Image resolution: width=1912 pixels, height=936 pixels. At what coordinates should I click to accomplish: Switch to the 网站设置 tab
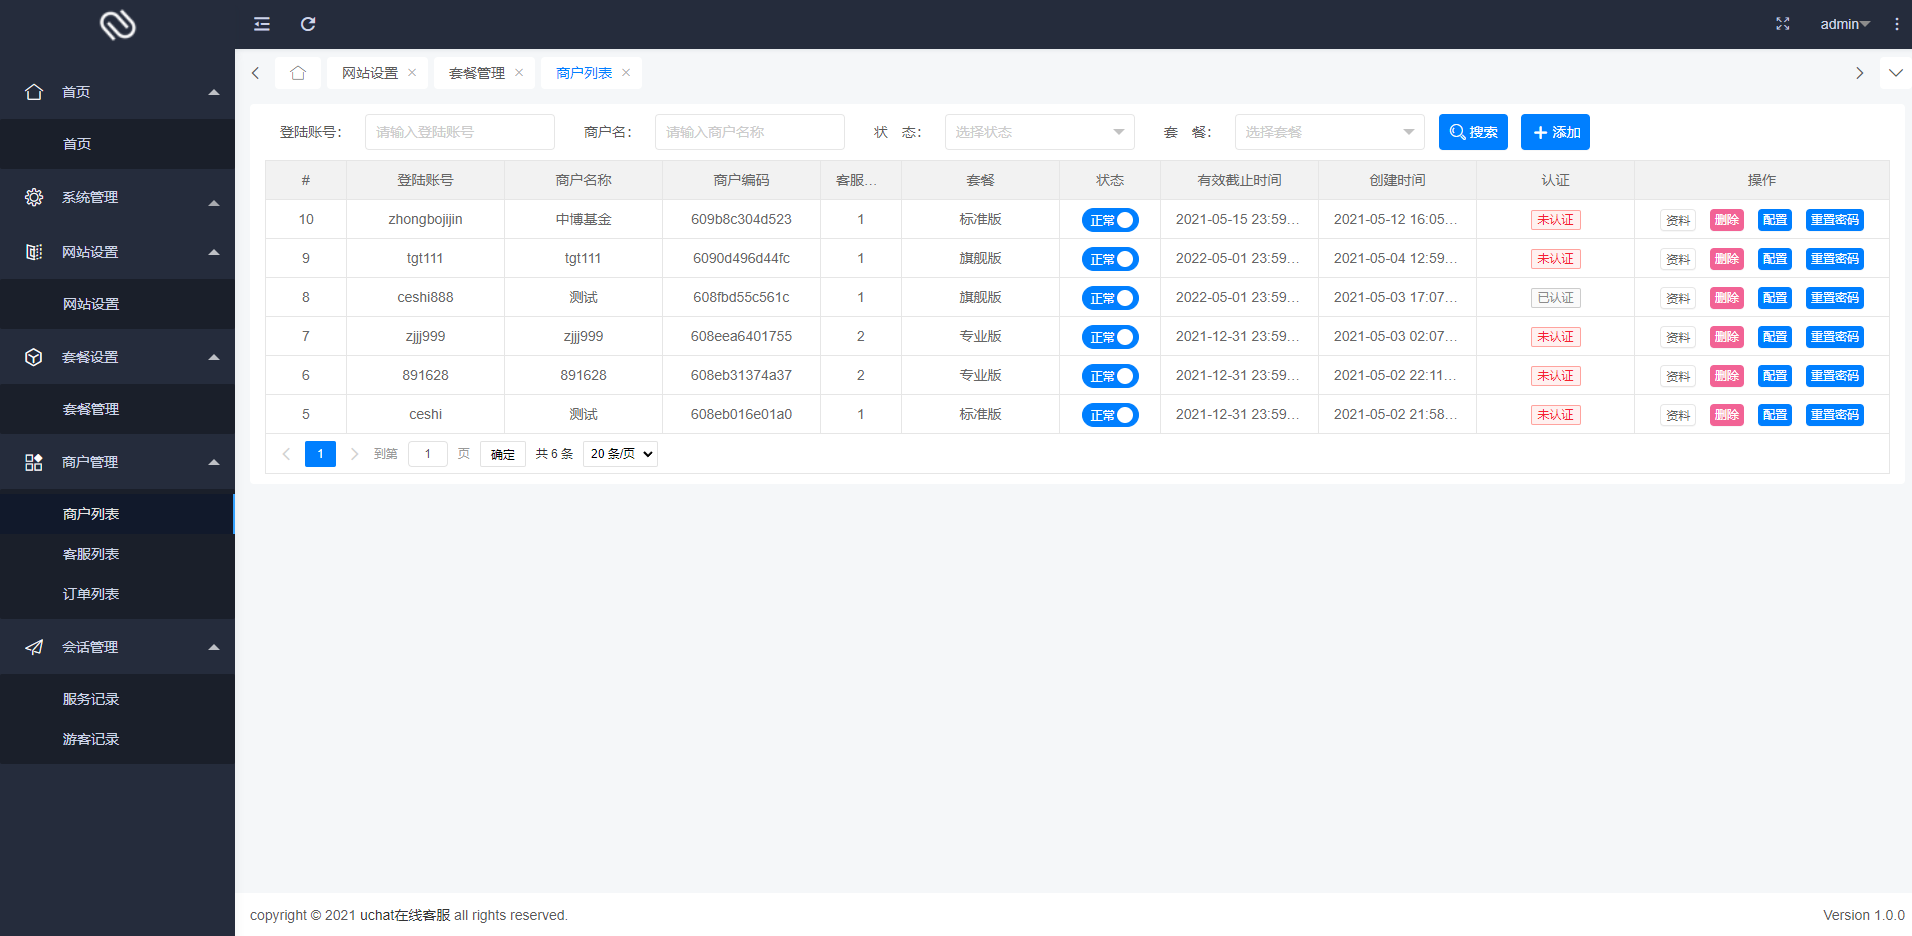[370, 73]
